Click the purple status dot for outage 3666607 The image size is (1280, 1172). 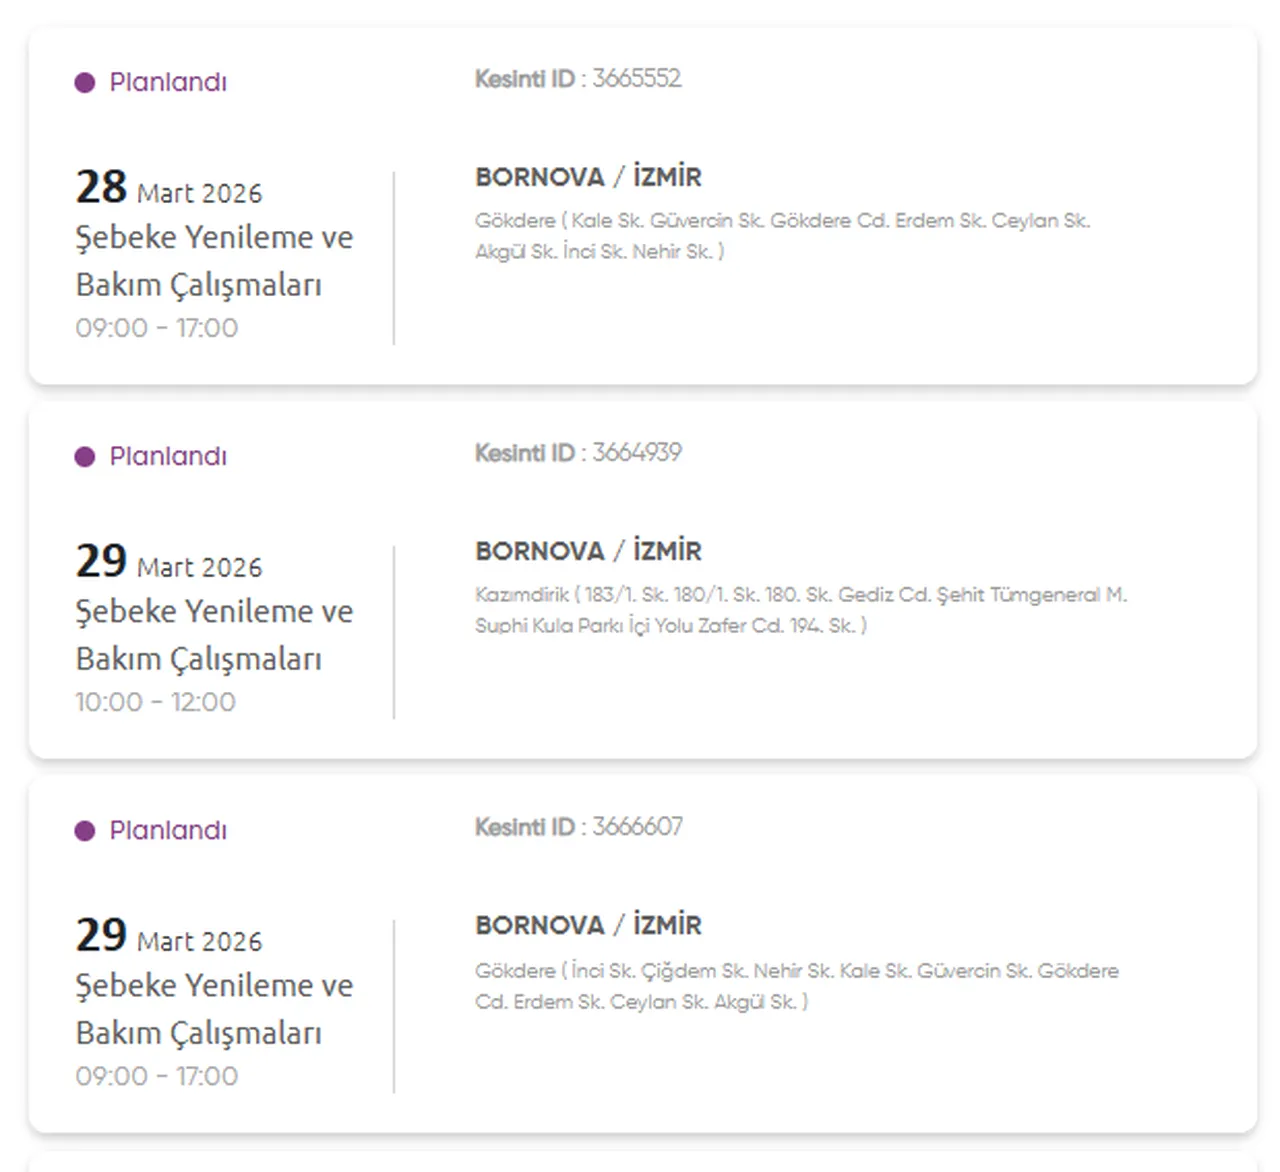(x=85, y=831)
